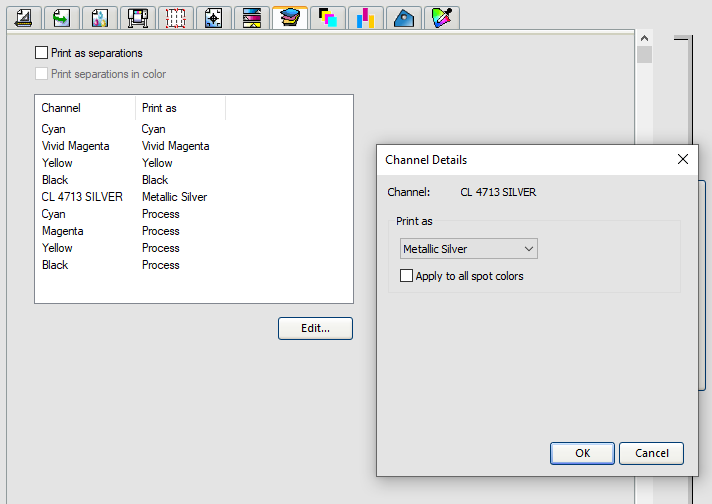Check Apply to all spot colors
The image size is (712, 504).
point(406,276)
